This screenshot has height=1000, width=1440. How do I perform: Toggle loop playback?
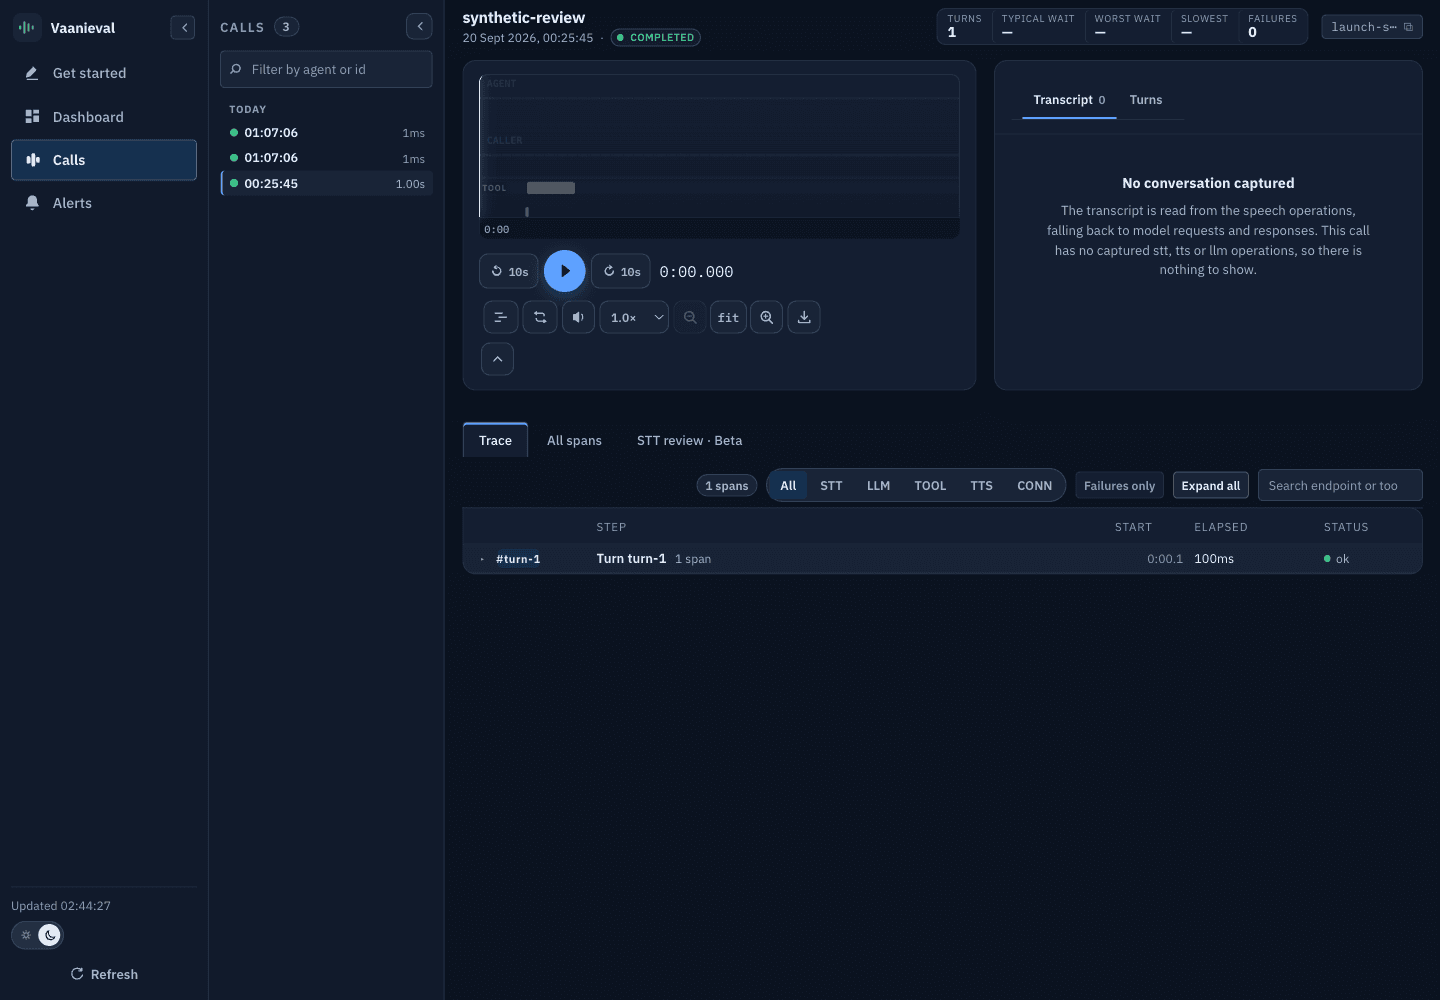point(540,317)
